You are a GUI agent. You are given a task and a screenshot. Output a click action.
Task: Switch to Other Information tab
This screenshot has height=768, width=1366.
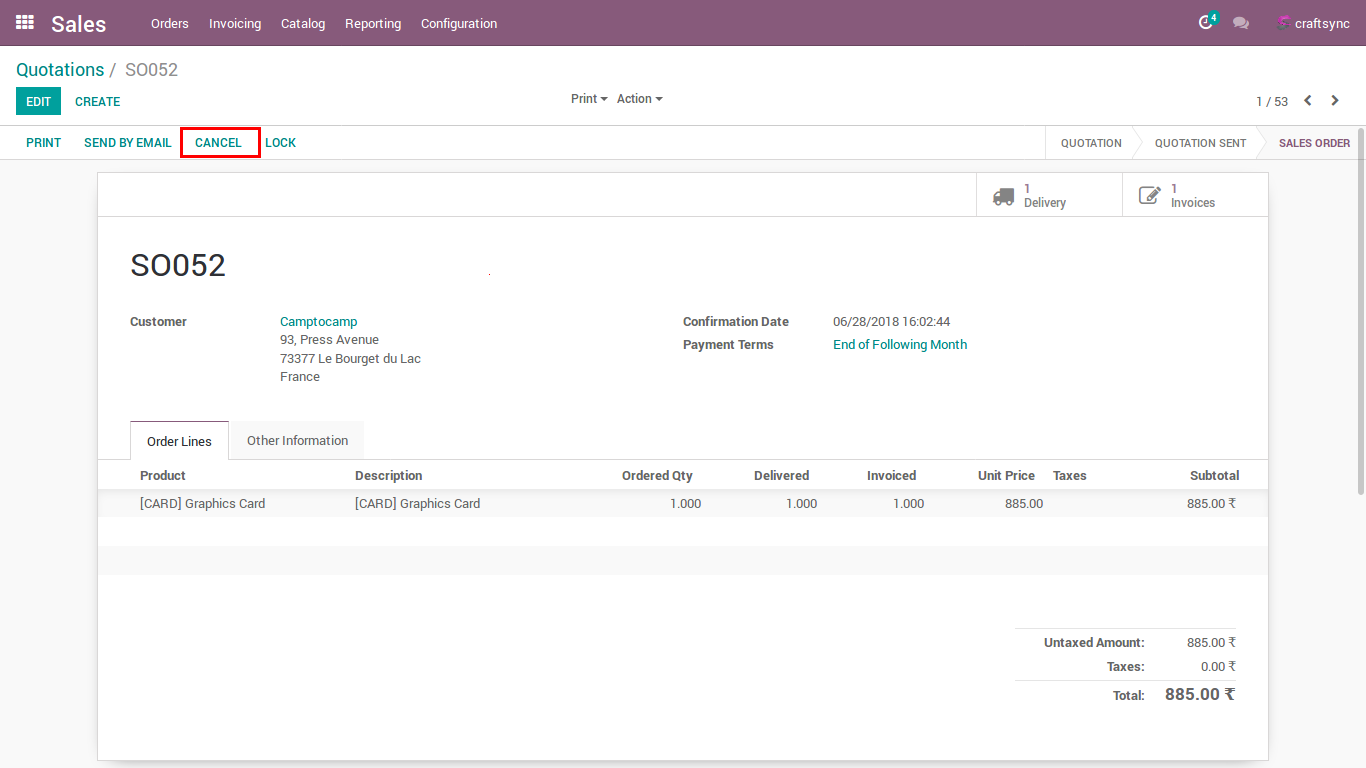[297, 441]
